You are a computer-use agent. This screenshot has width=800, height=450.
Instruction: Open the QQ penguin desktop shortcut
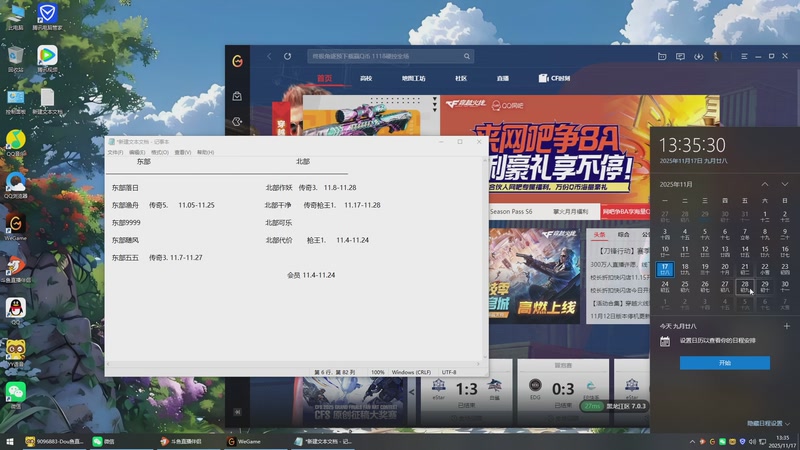pyautogui.click(x=16, y=311)
